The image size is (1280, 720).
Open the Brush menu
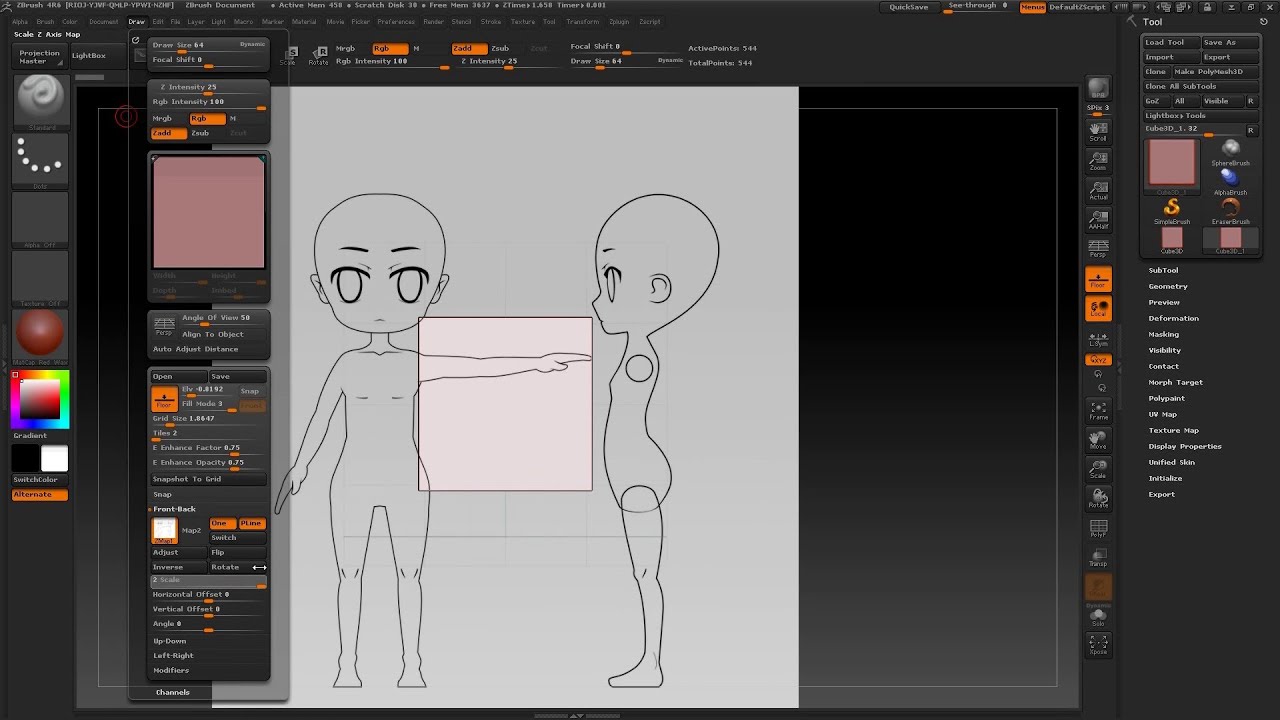(45, 21)
